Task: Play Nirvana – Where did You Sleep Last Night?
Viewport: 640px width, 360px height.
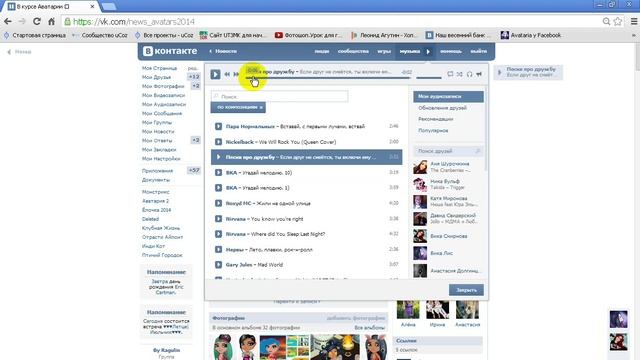Action: 218,234
